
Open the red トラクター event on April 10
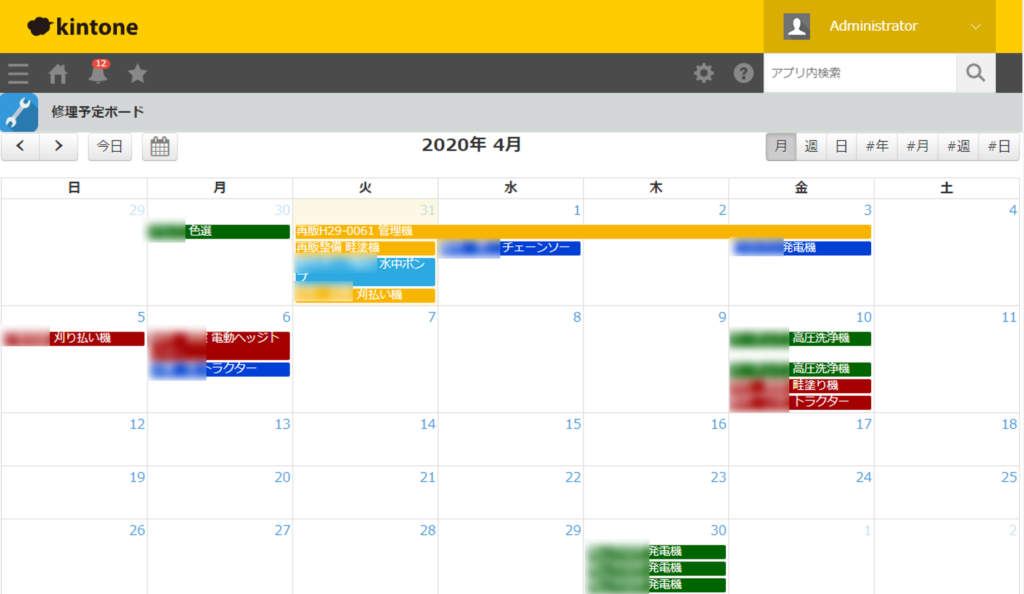point(801,402)
